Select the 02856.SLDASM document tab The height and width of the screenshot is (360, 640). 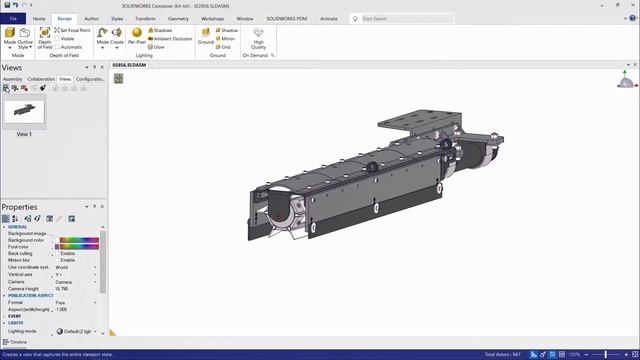point(129,65)
